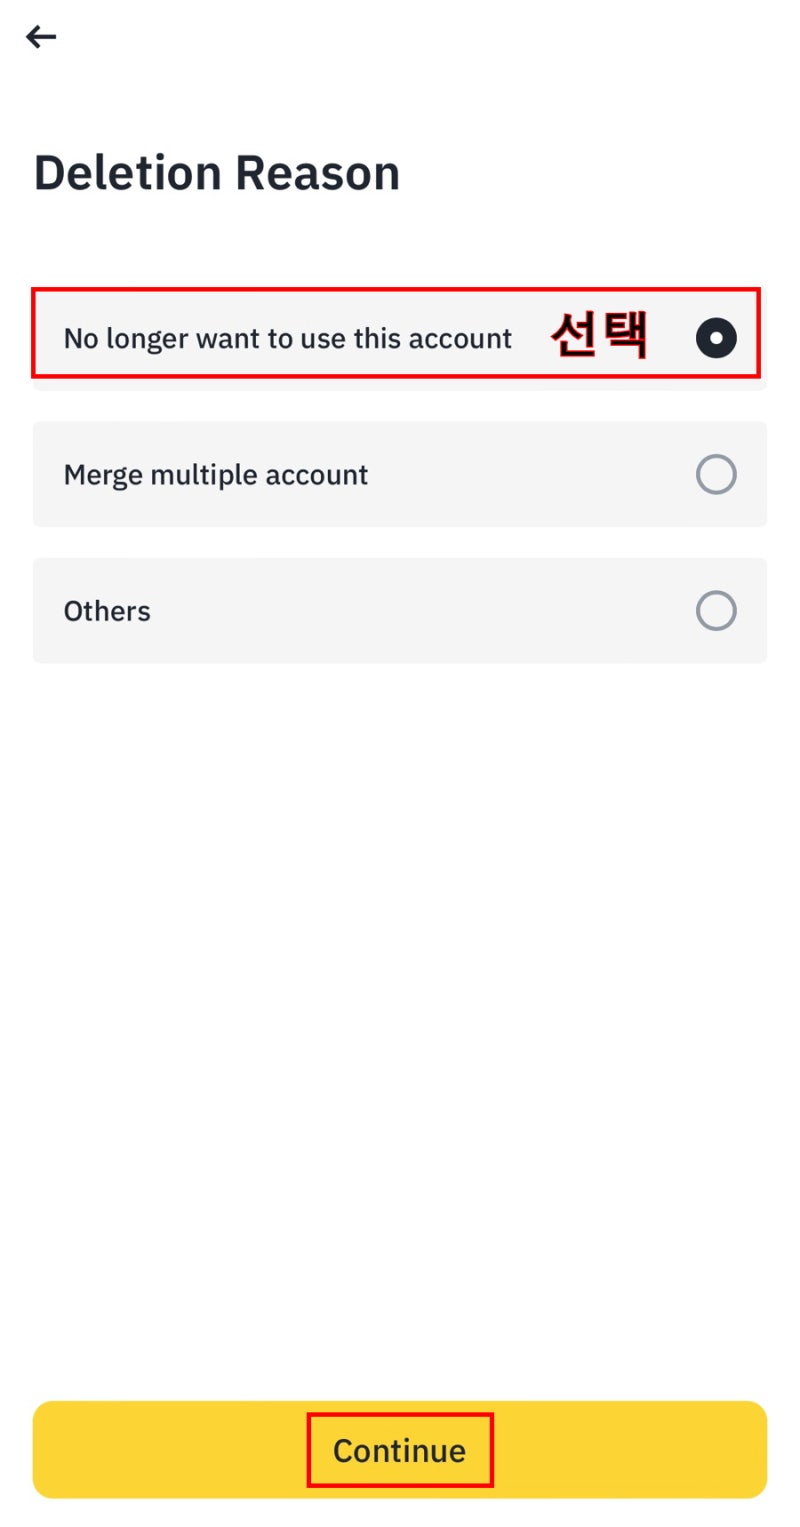Screen dimensions: 800x1527
Task: Click the red '선택' annotation text
Action: coord(600,336)
